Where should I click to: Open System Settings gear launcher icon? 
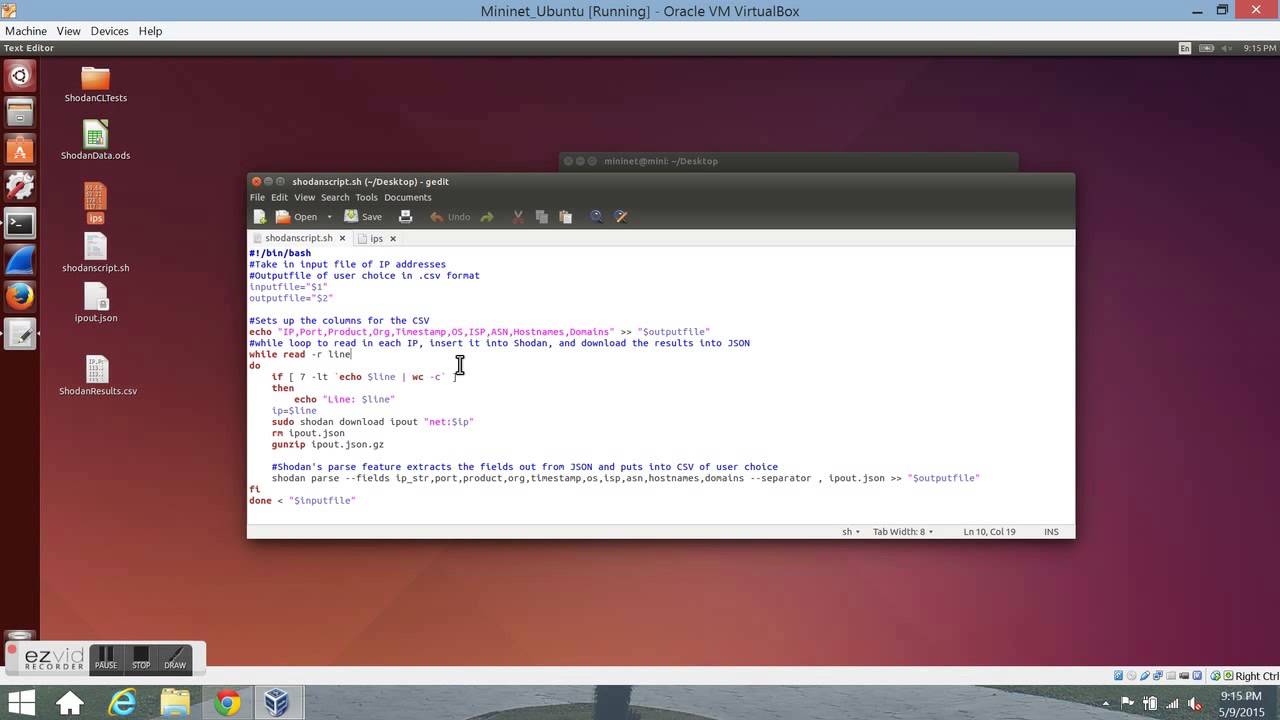click(19, 186)
